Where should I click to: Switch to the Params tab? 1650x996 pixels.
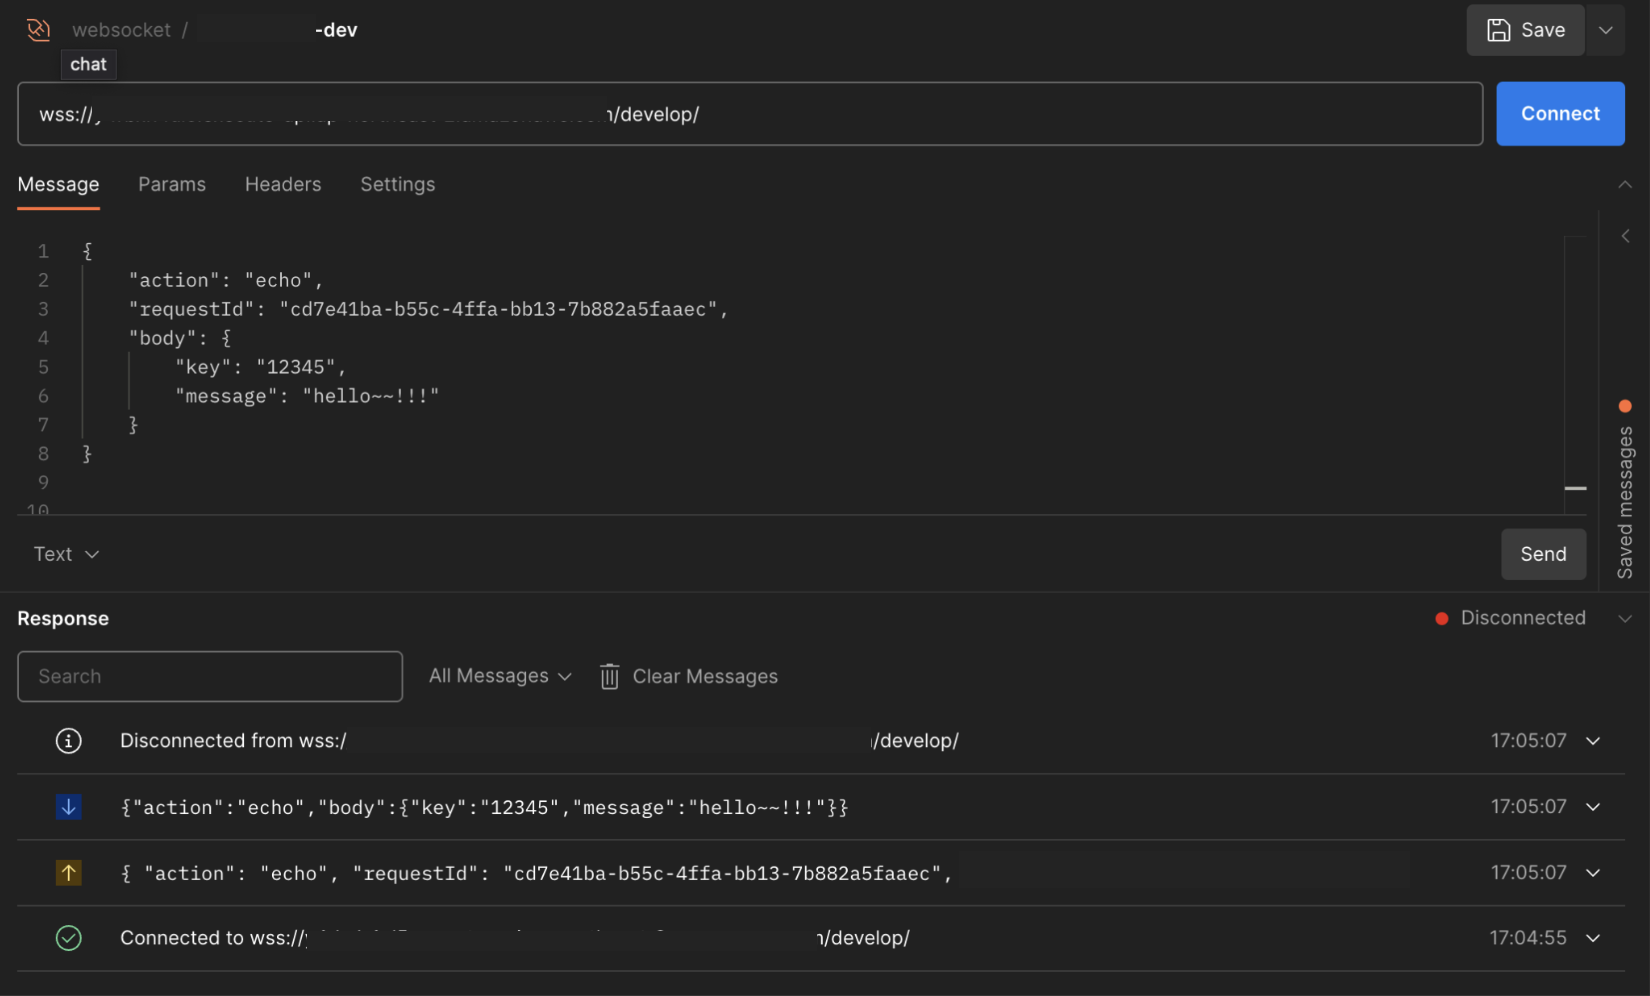(x=172, y=185)
